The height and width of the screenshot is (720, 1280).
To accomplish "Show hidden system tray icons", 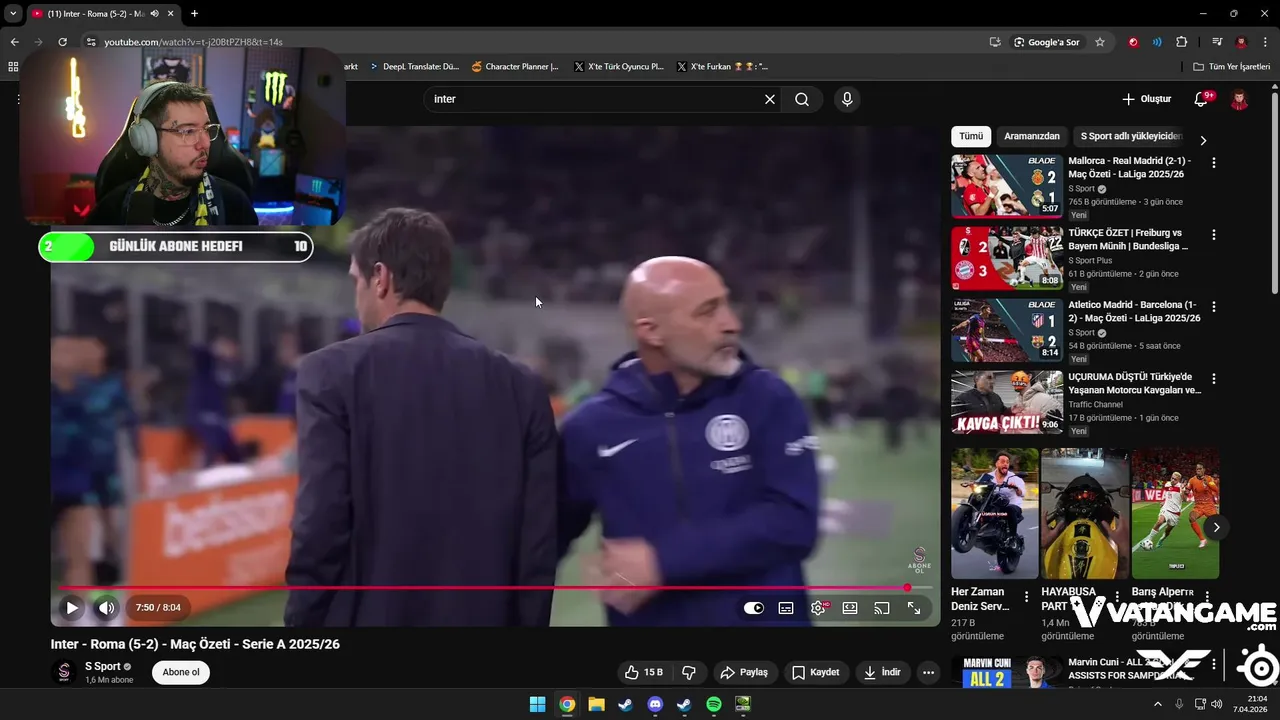I will click(x=1158, y=704).
